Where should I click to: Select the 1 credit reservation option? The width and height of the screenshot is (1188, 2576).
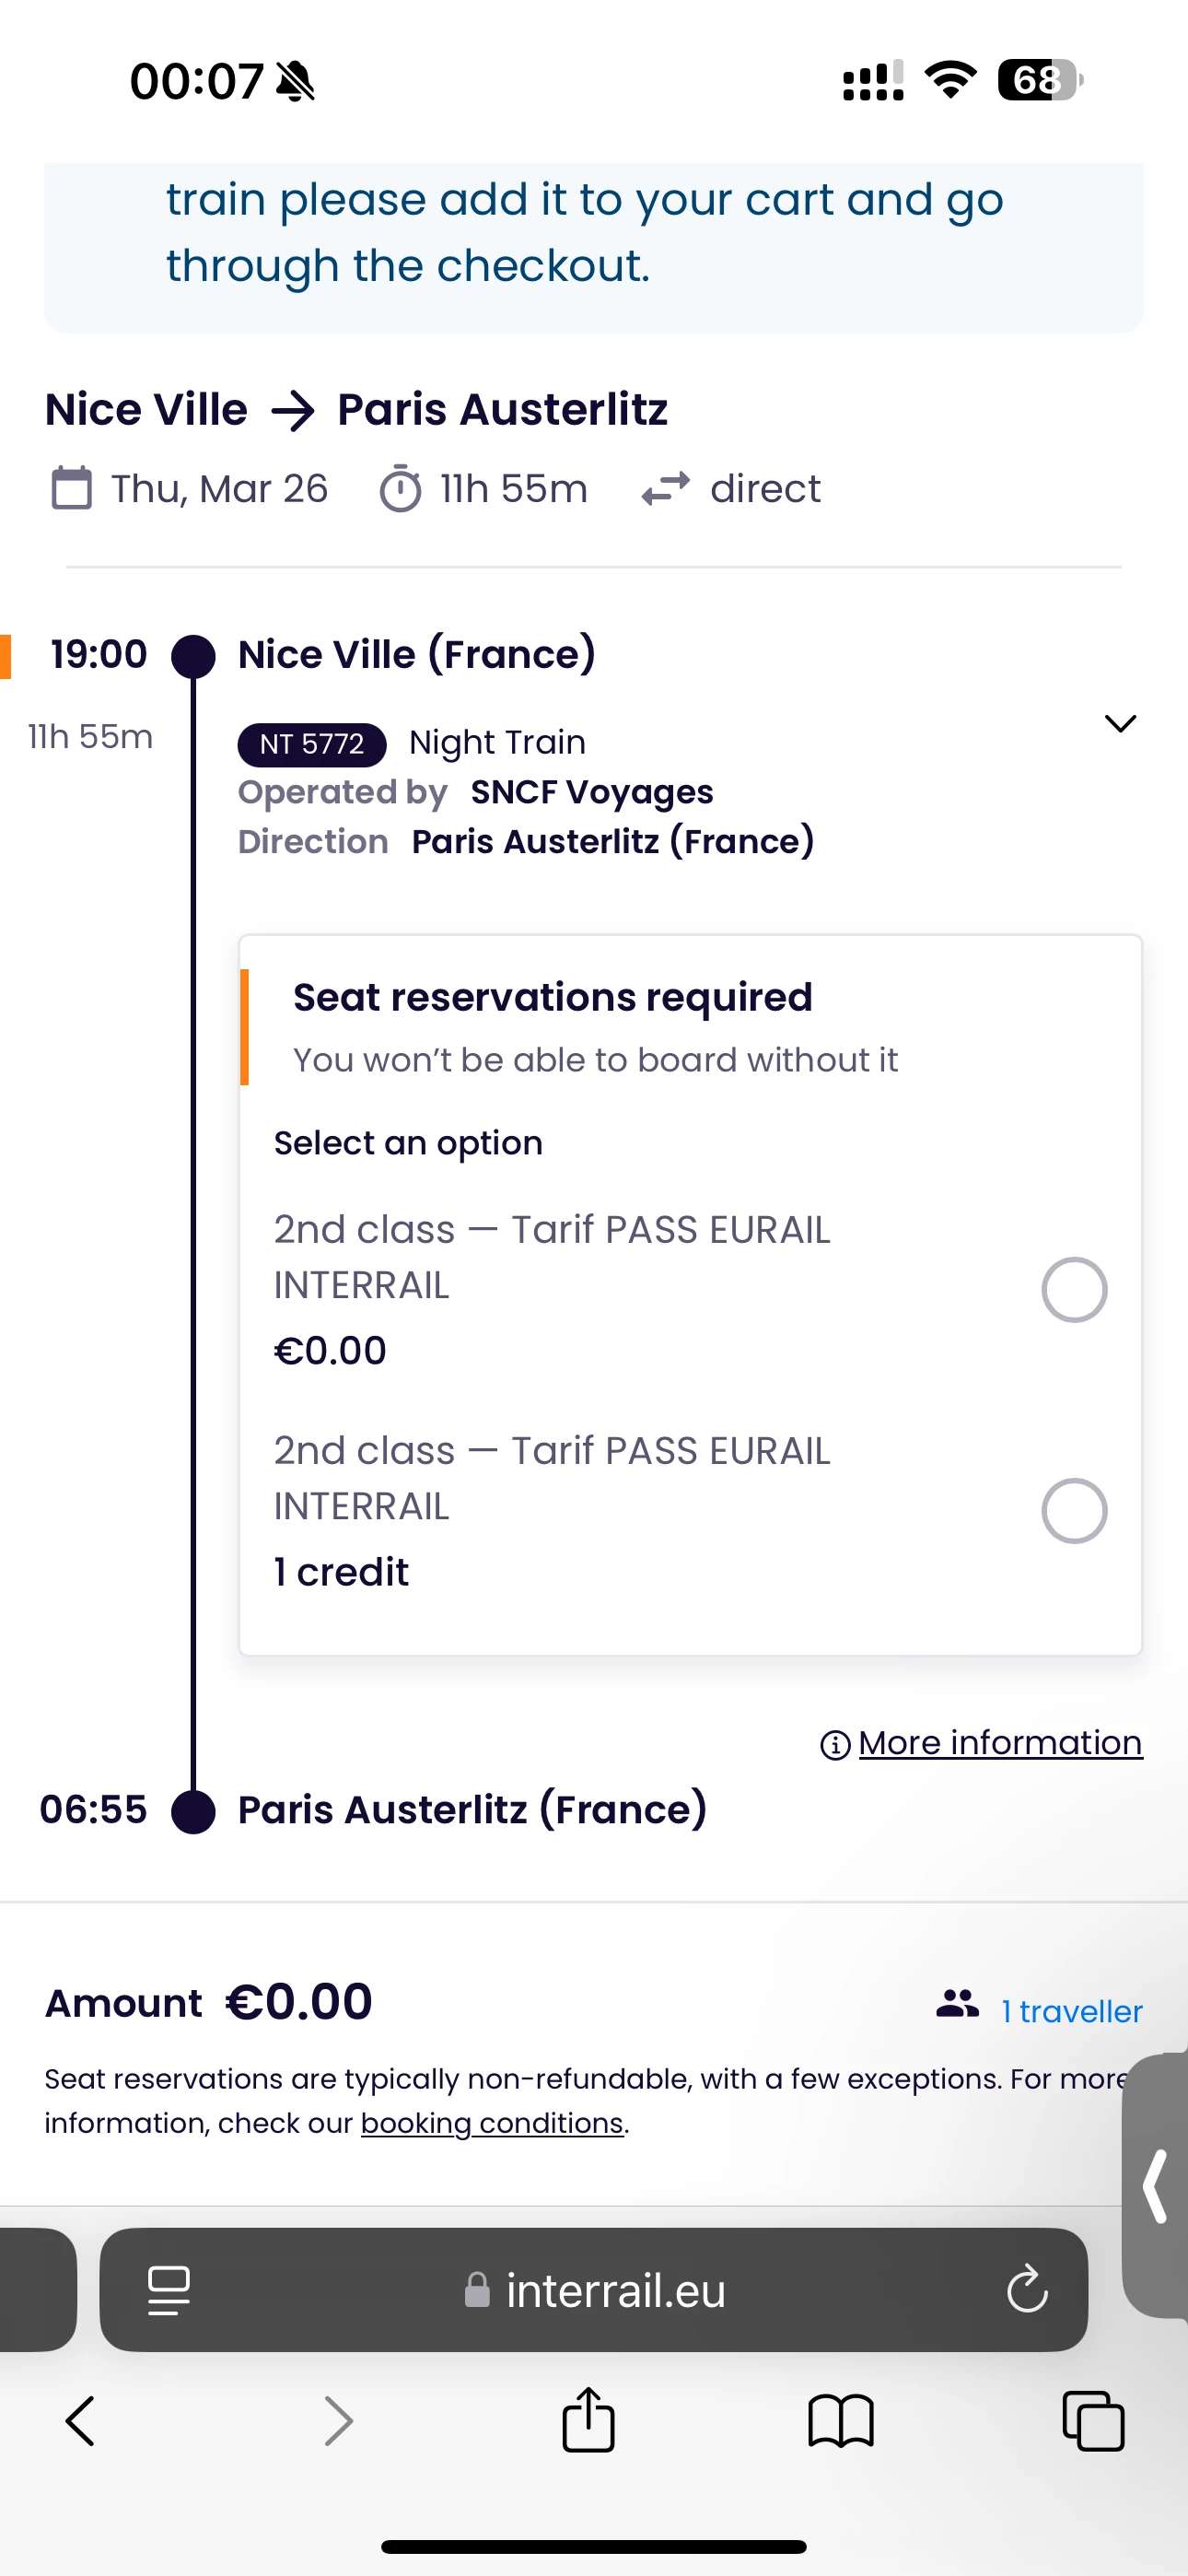1074,1511
